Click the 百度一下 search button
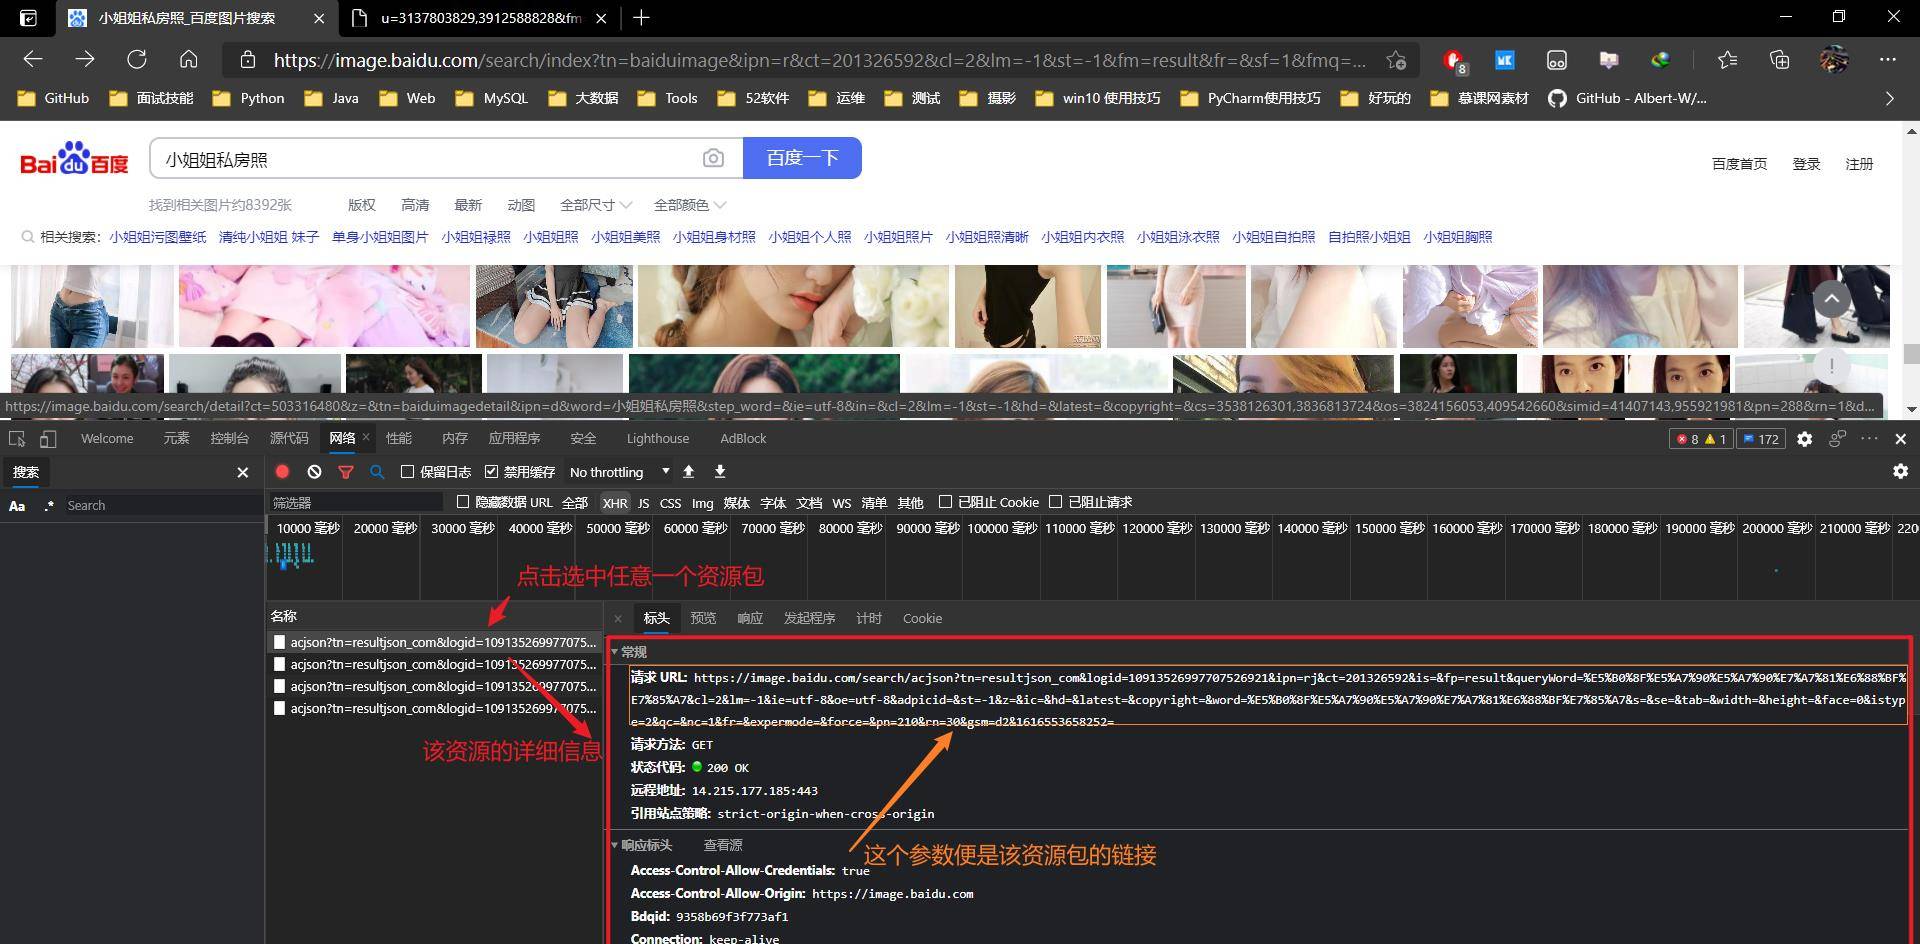The height and width of the screenshot is (944, 1920). tap(802, 158)
